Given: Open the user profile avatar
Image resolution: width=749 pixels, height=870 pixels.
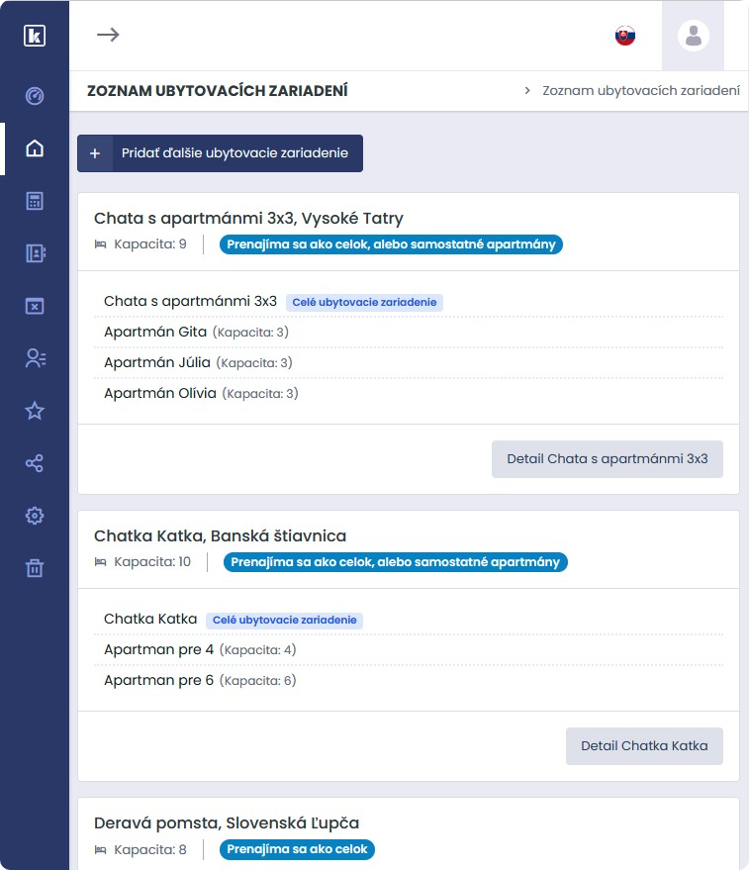Looking at the screenshot, I should (x=693, y=36).
